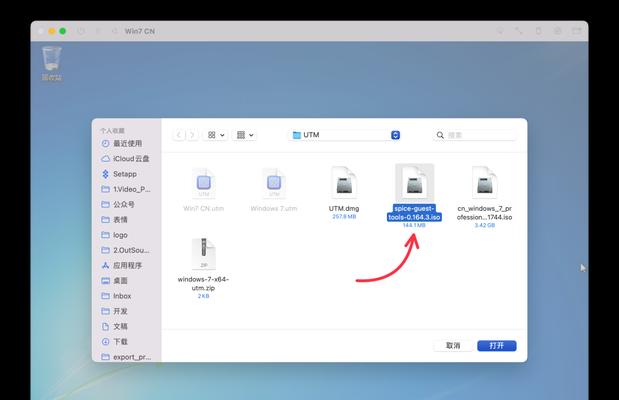Select the cn_windows_7_professional iso file icon
This screenshot has height=400, width=619.
pos(484,183)
